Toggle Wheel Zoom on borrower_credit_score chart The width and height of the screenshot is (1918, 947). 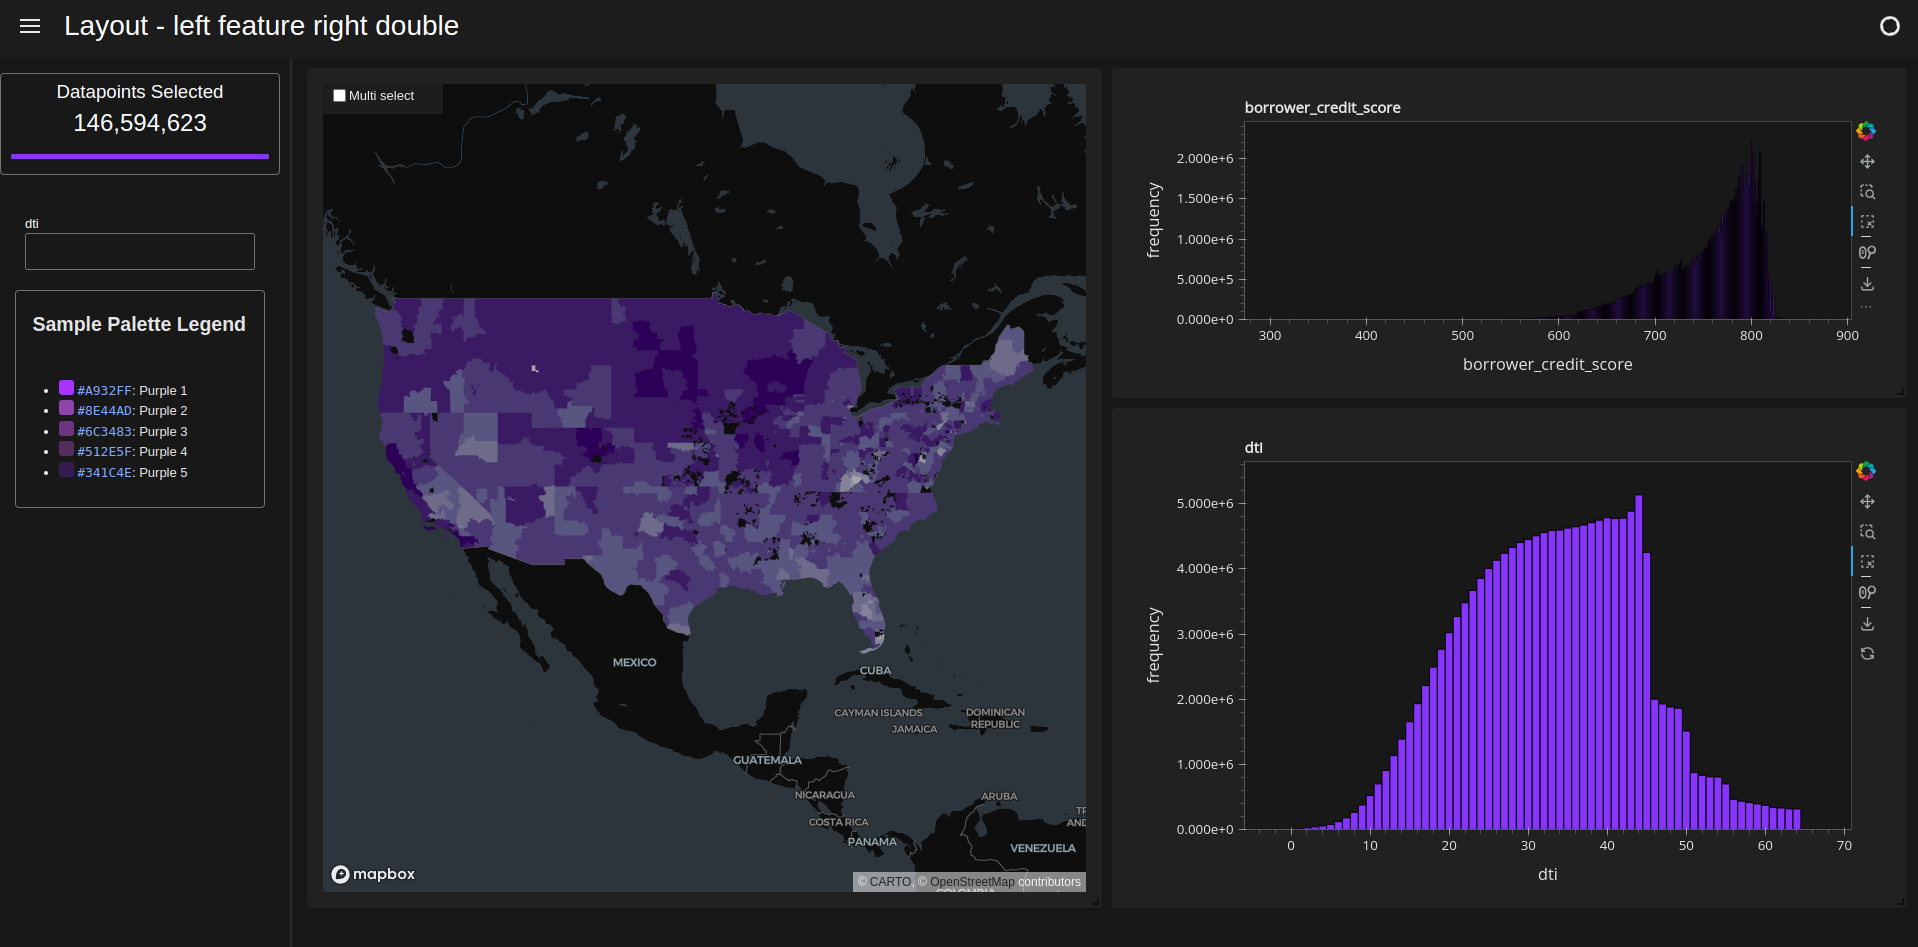coord(1867,253)
